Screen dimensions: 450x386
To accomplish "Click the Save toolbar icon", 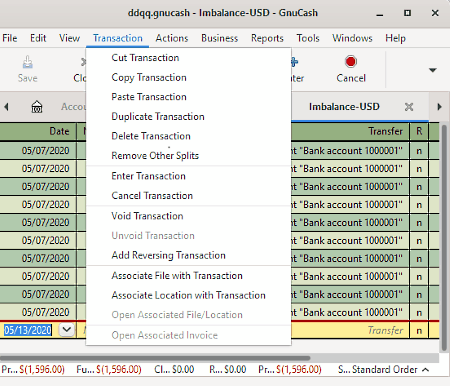I will tap(27, 62).
